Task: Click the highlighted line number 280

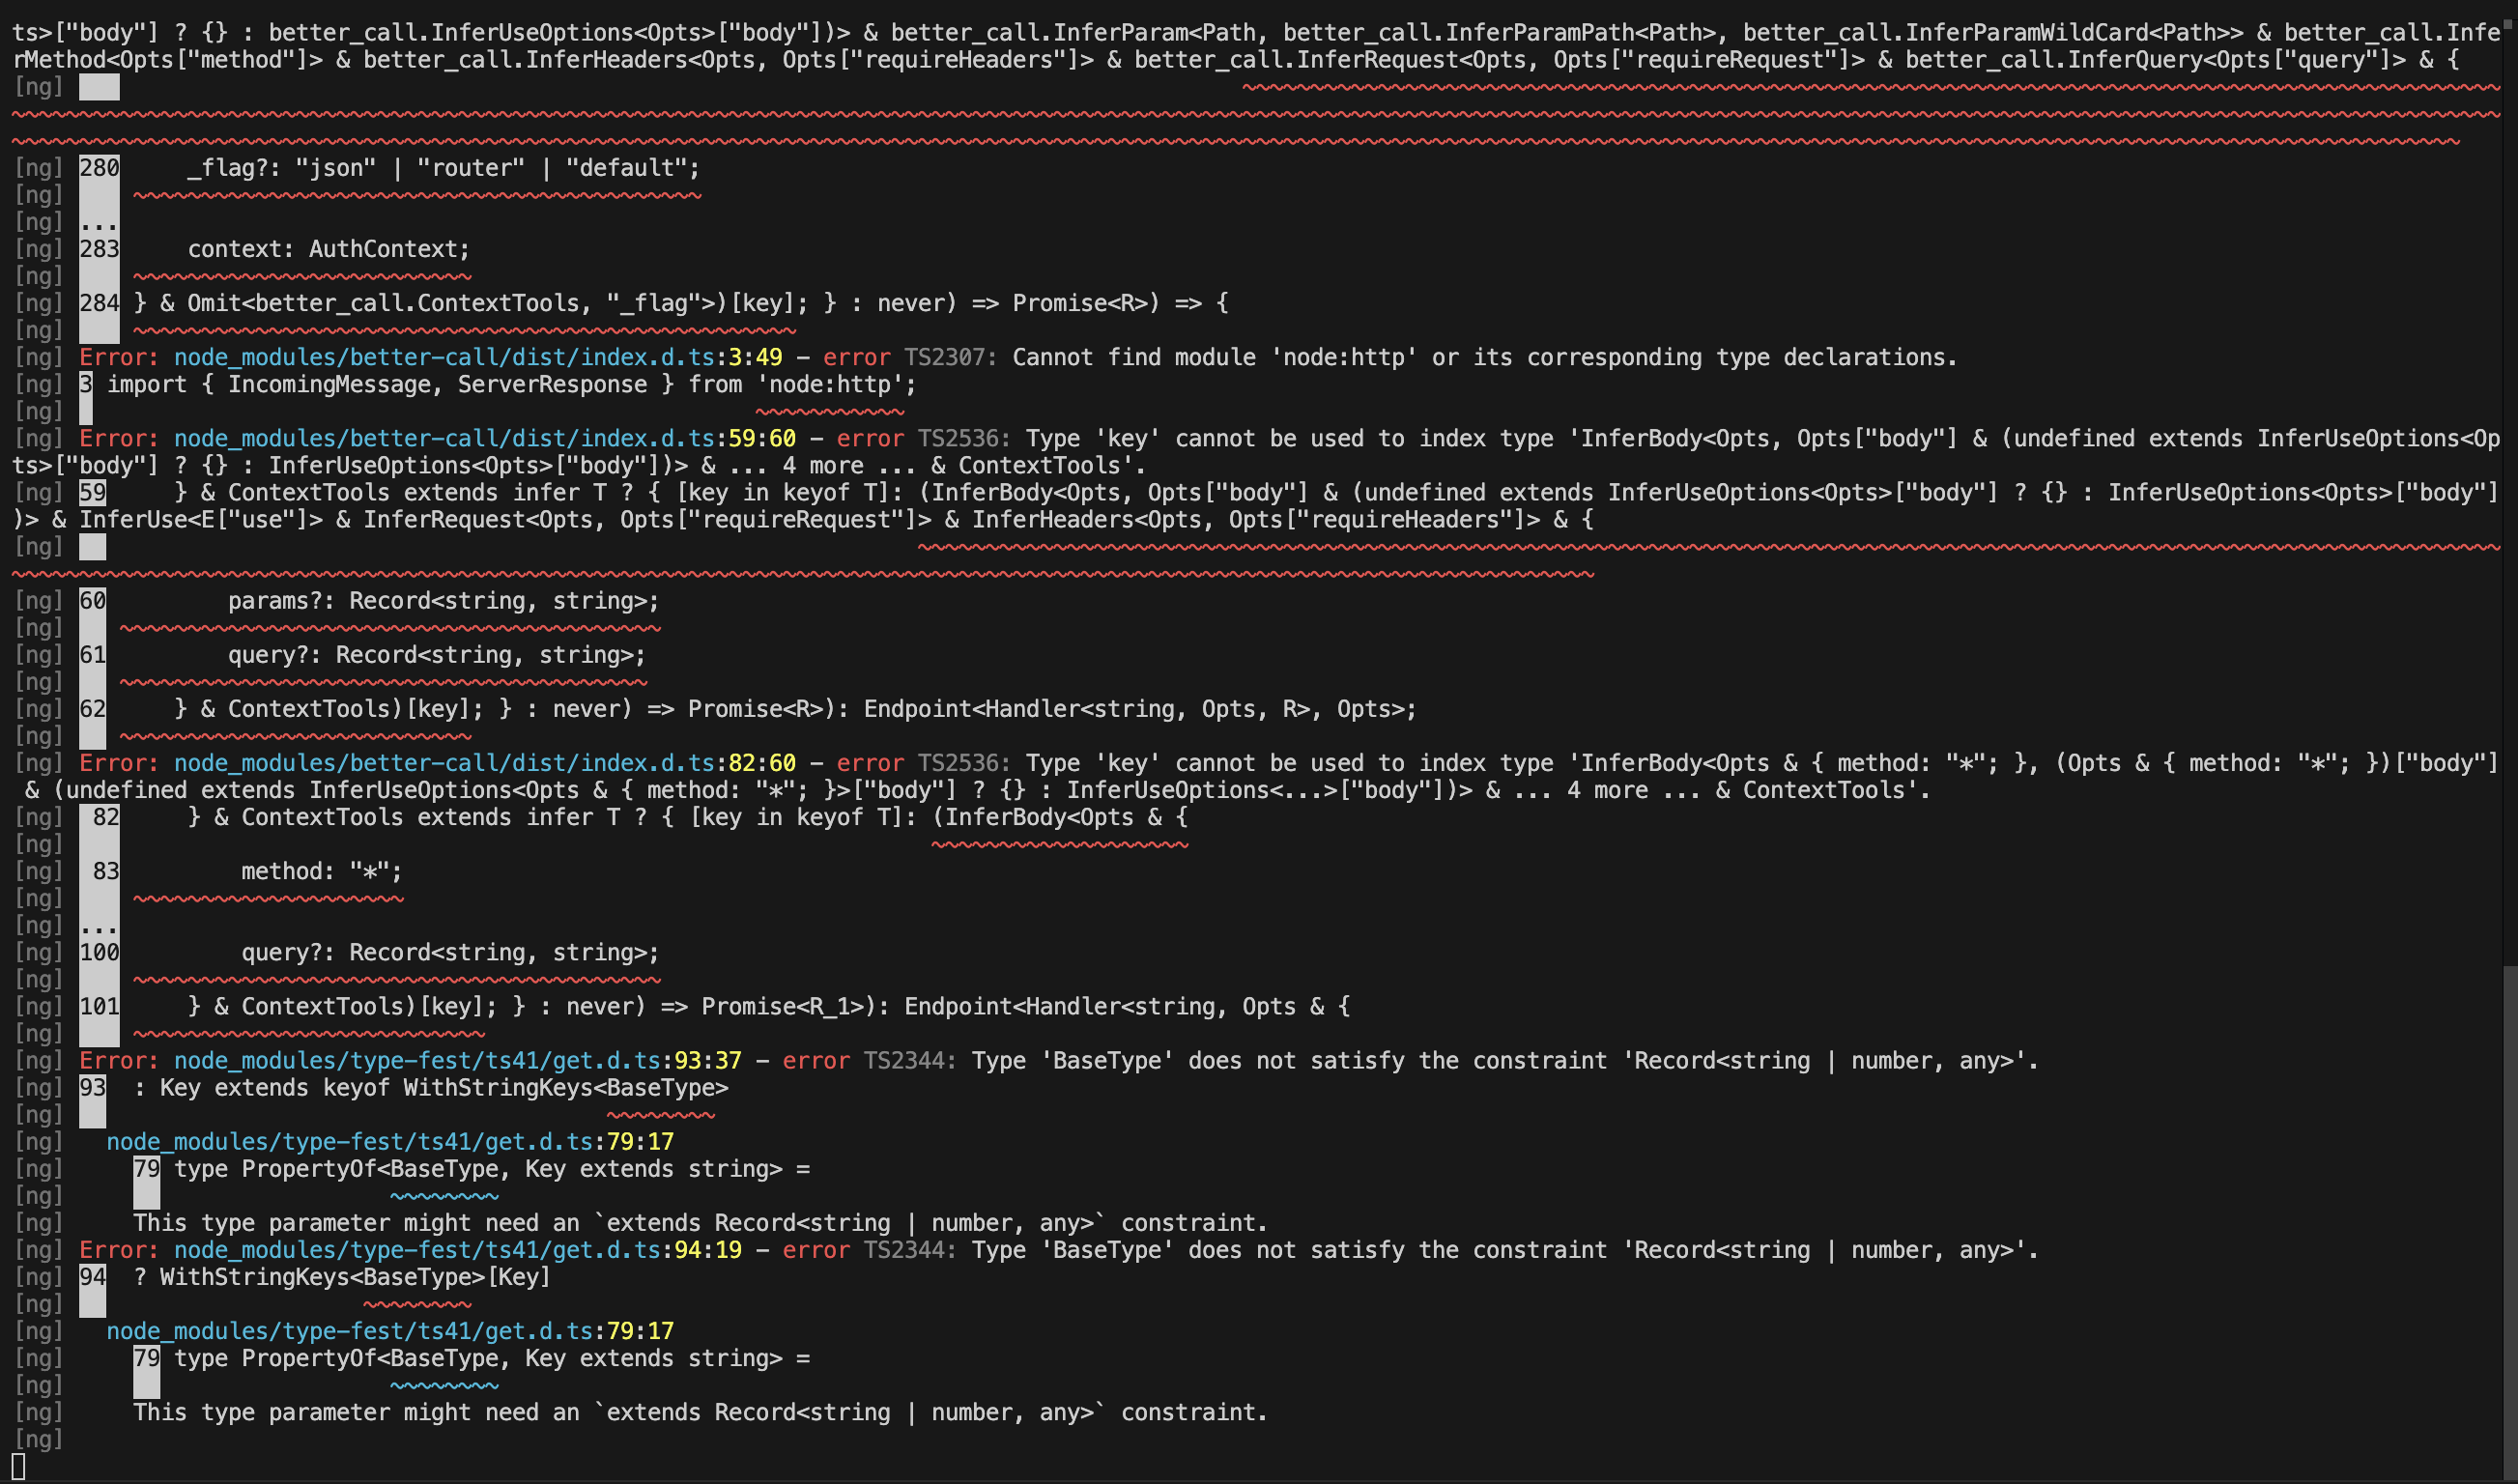Action: click(x=99, y=168)
